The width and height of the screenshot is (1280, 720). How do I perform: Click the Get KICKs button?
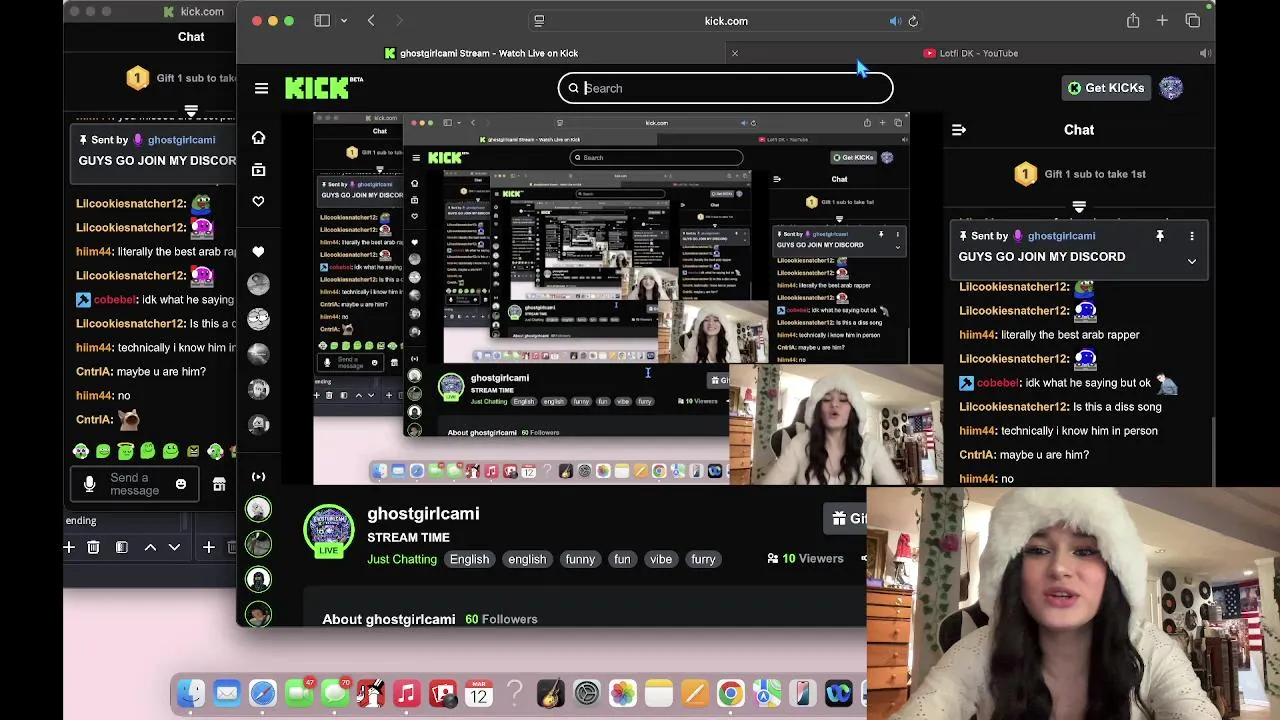coord(1105,88)
